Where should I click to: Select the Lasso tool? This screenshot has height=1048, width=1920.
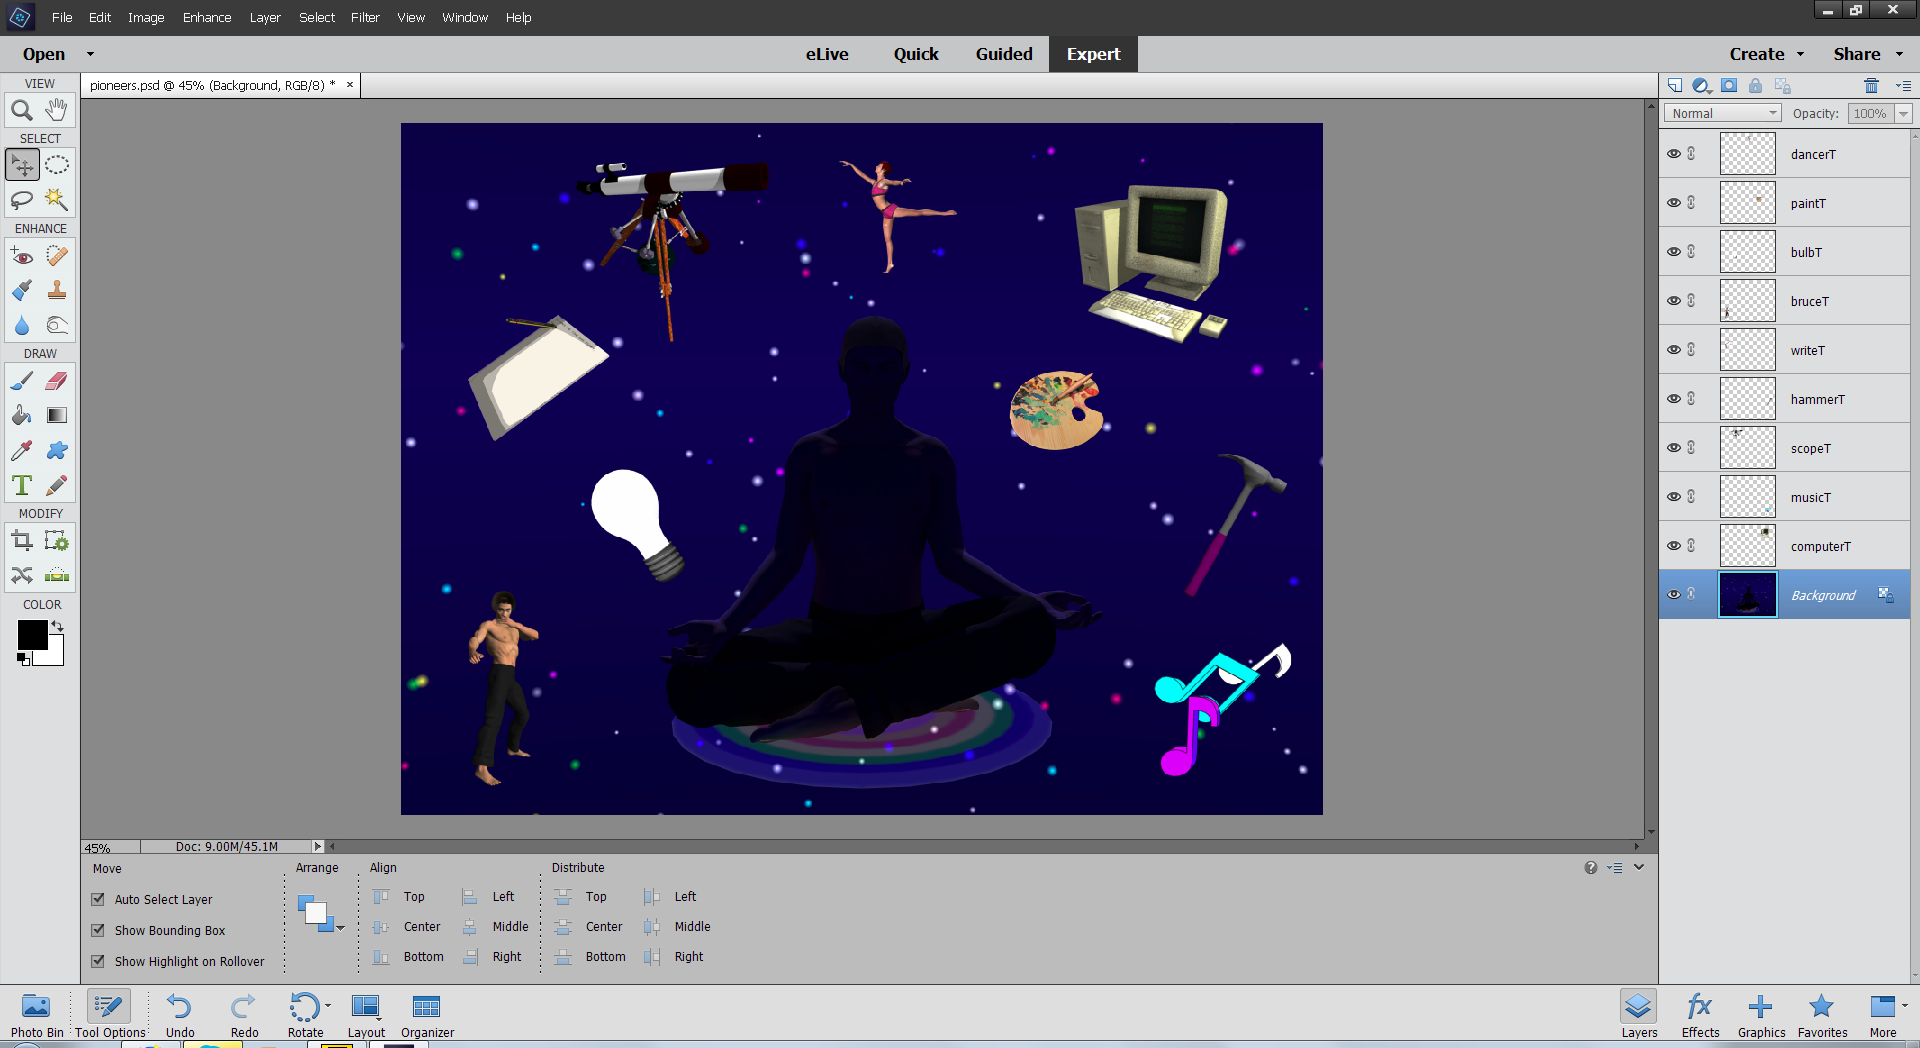[22, 200]
